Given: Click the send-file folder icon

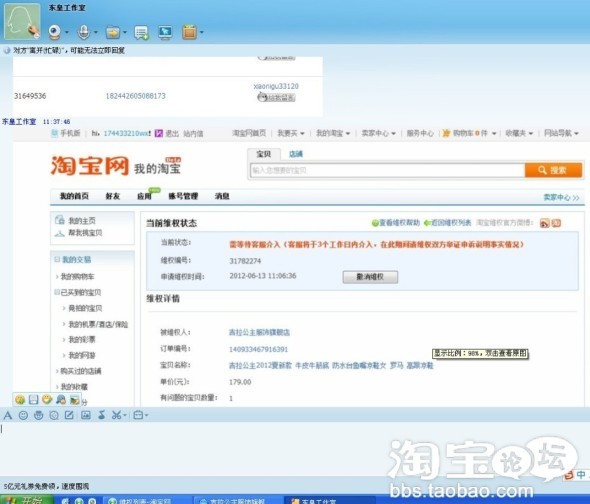Looking at the screenshot, I should click(x=113, y=32).
